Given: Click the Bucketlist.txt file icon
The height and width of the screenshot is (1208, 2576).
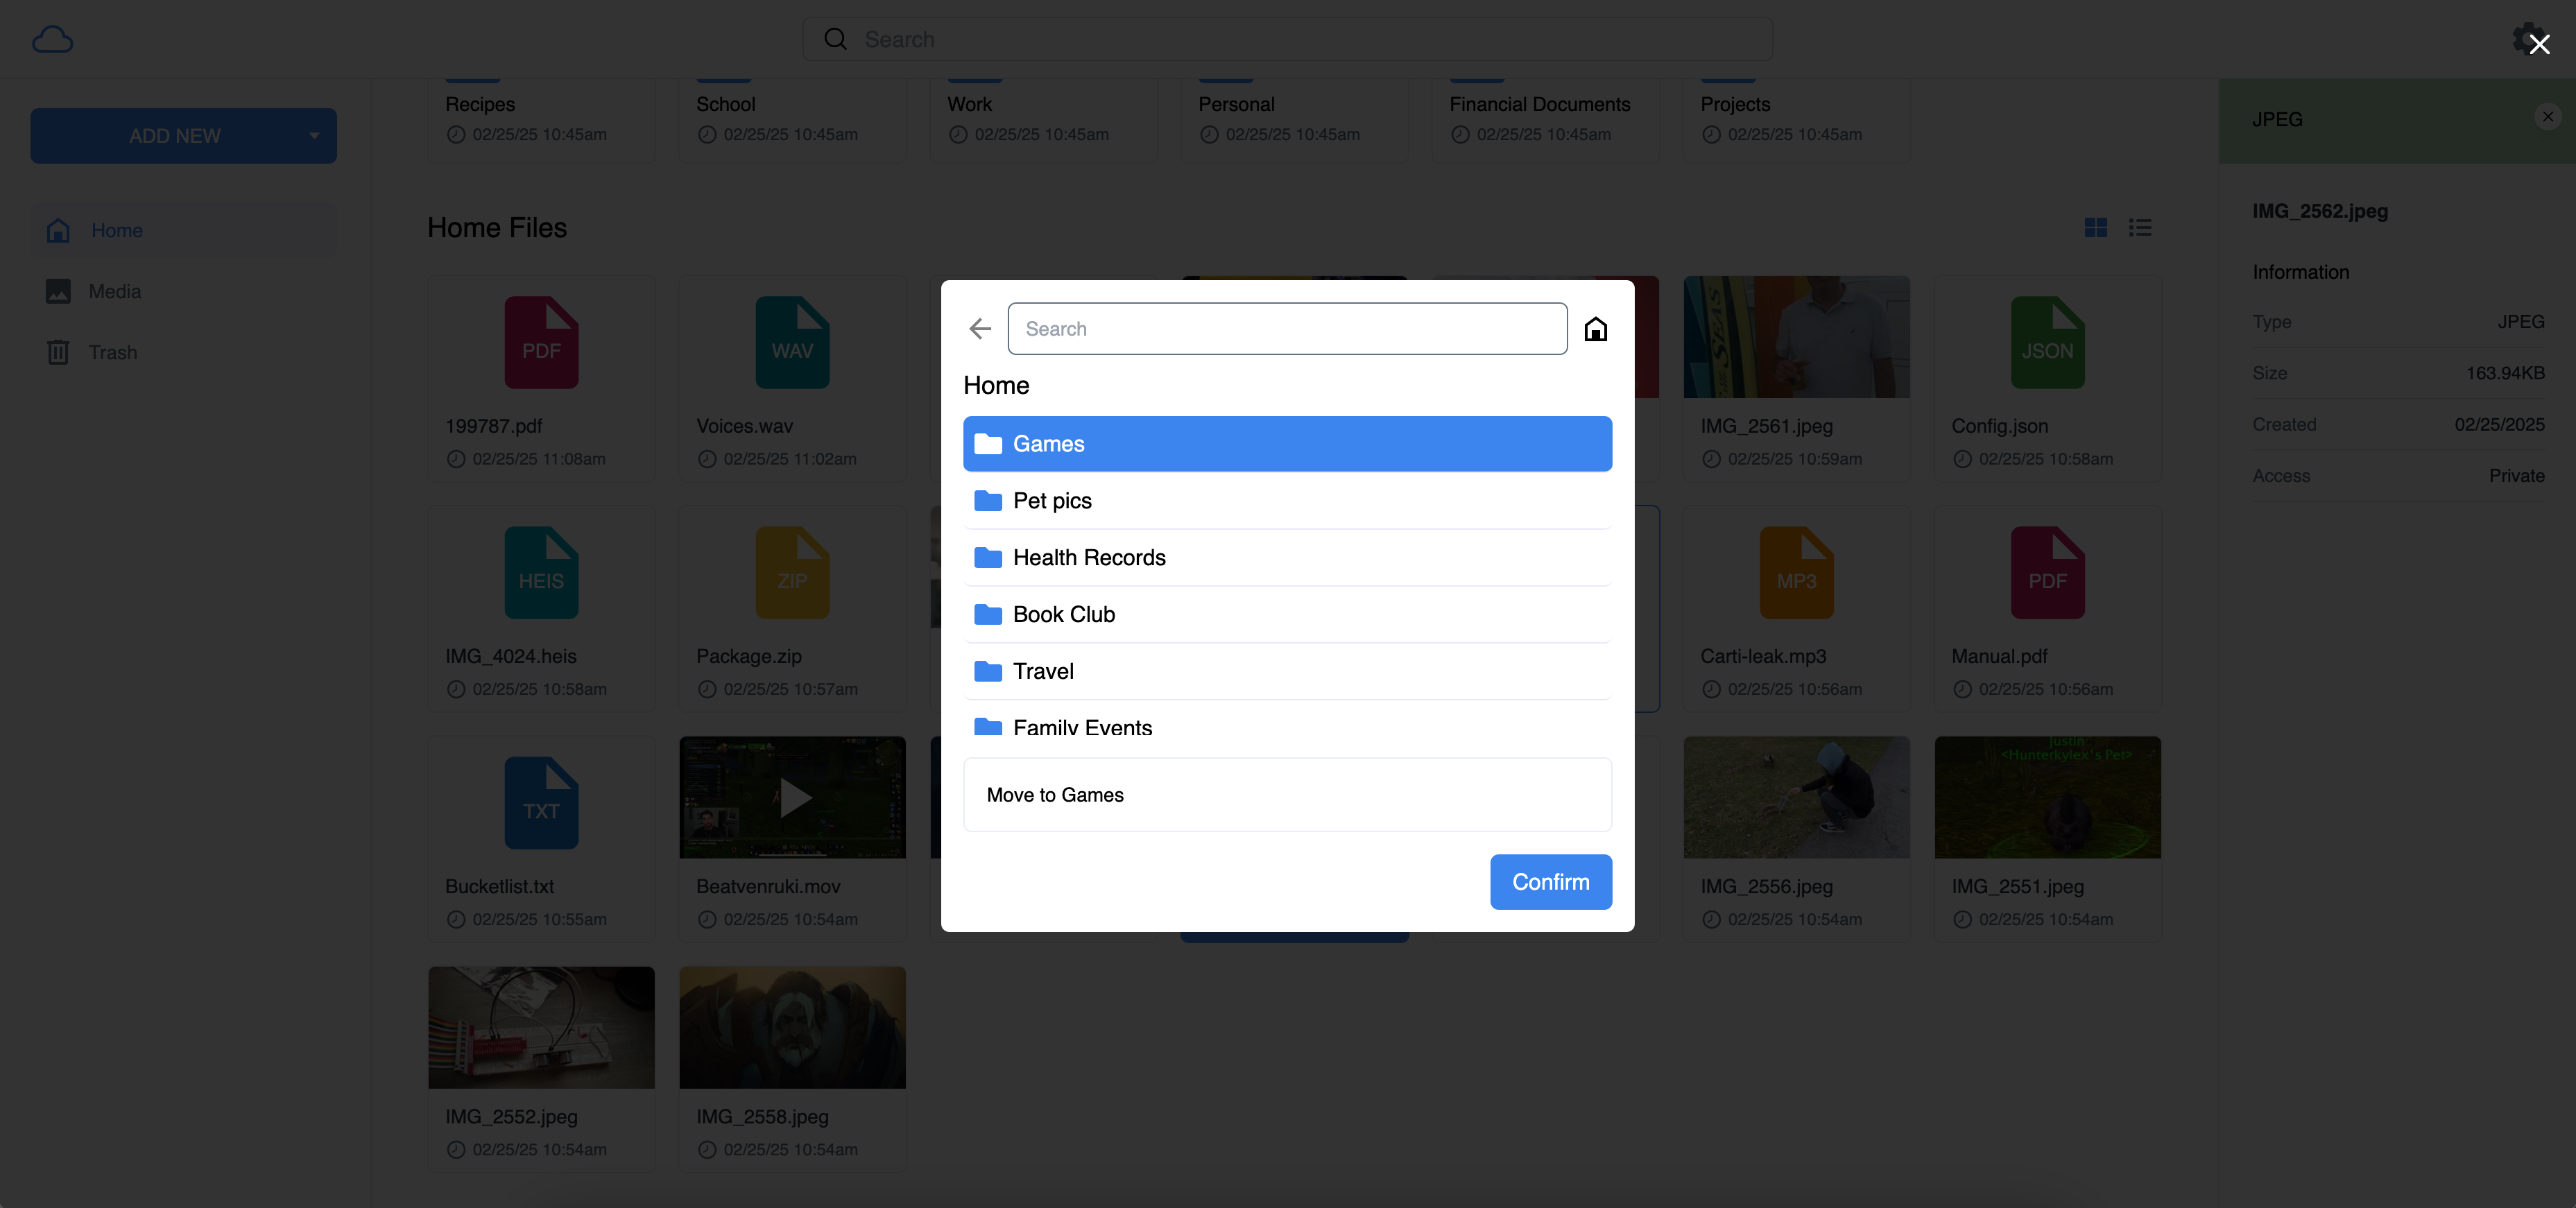Looking at the screenshot, I should [x=541, y=803].
